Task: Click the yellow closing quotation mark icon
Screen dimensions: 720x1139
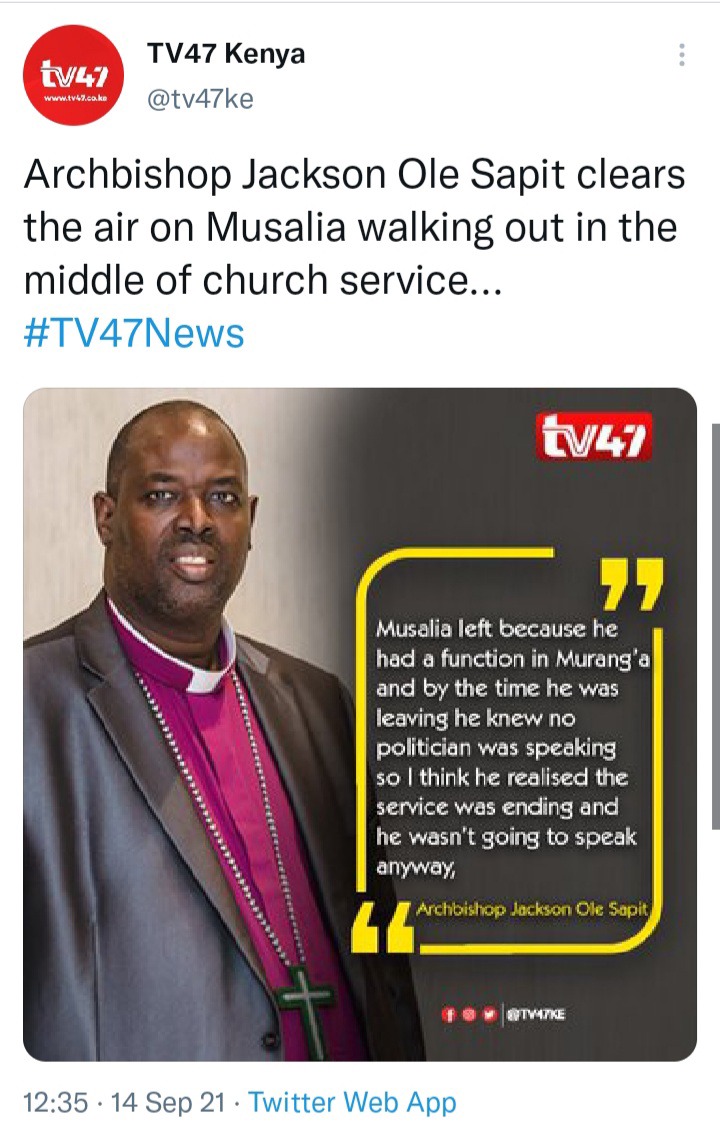Action: tap(633, 583)
